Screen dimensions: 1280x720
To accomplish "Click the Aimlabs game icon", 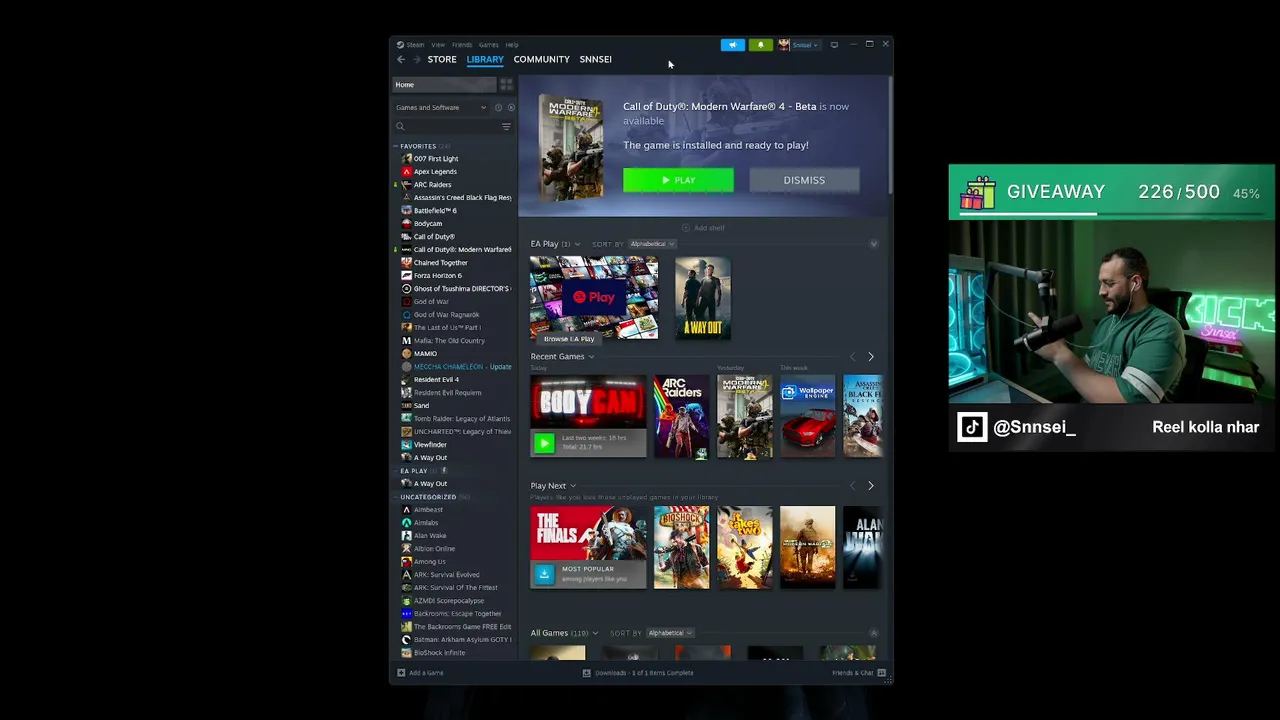I will click(406, 523).
